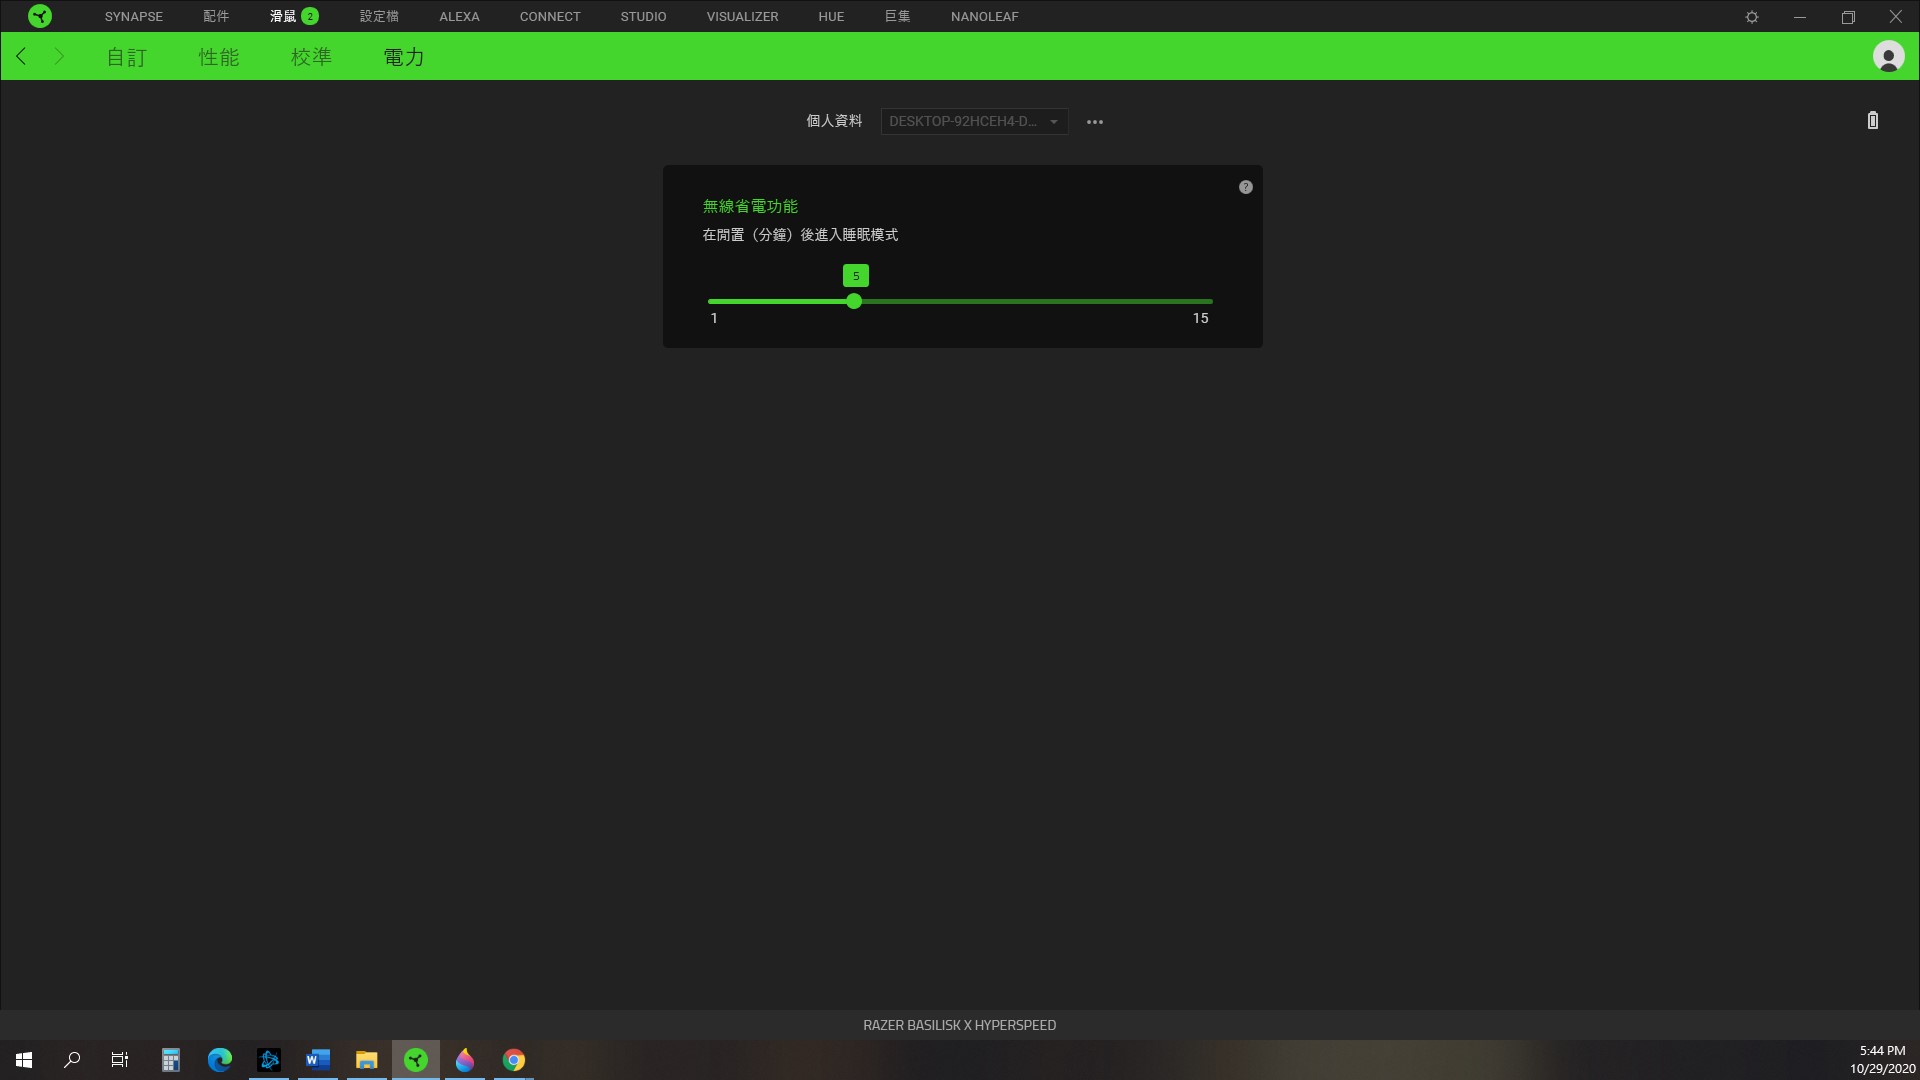This screenshot has height=1080, width=1920.
Task: Click the 個人資料 label
Action: coord(834,121)
